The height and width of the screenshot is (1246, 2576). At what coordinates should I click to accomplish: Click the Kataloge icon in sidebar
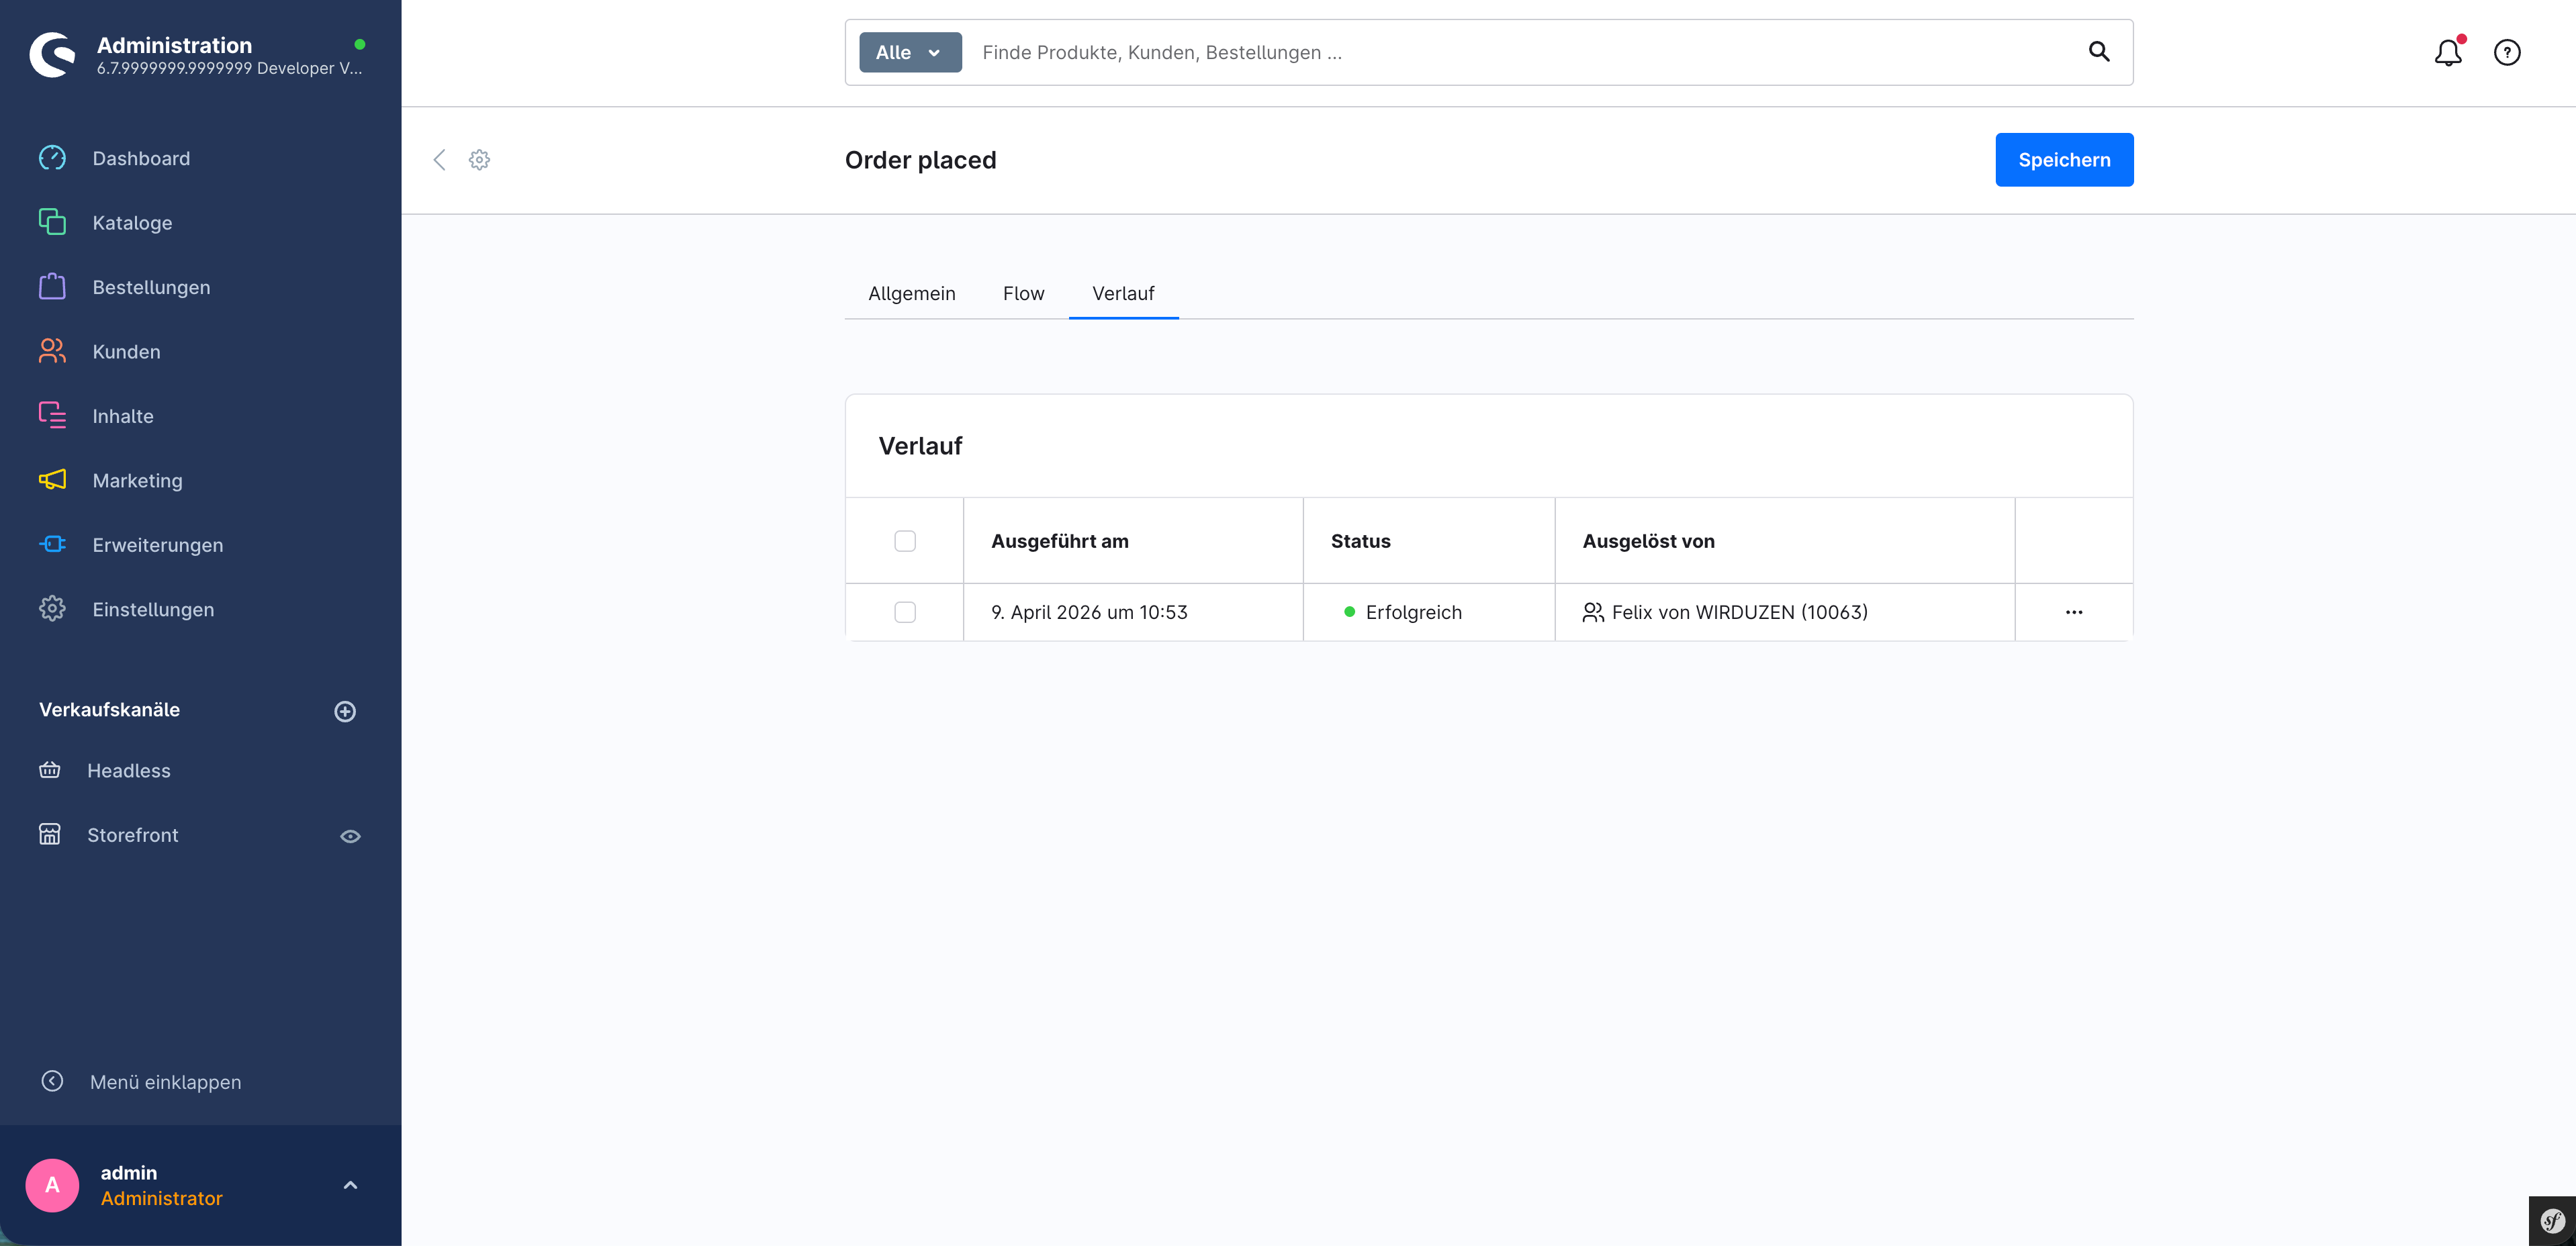point(52,222)
